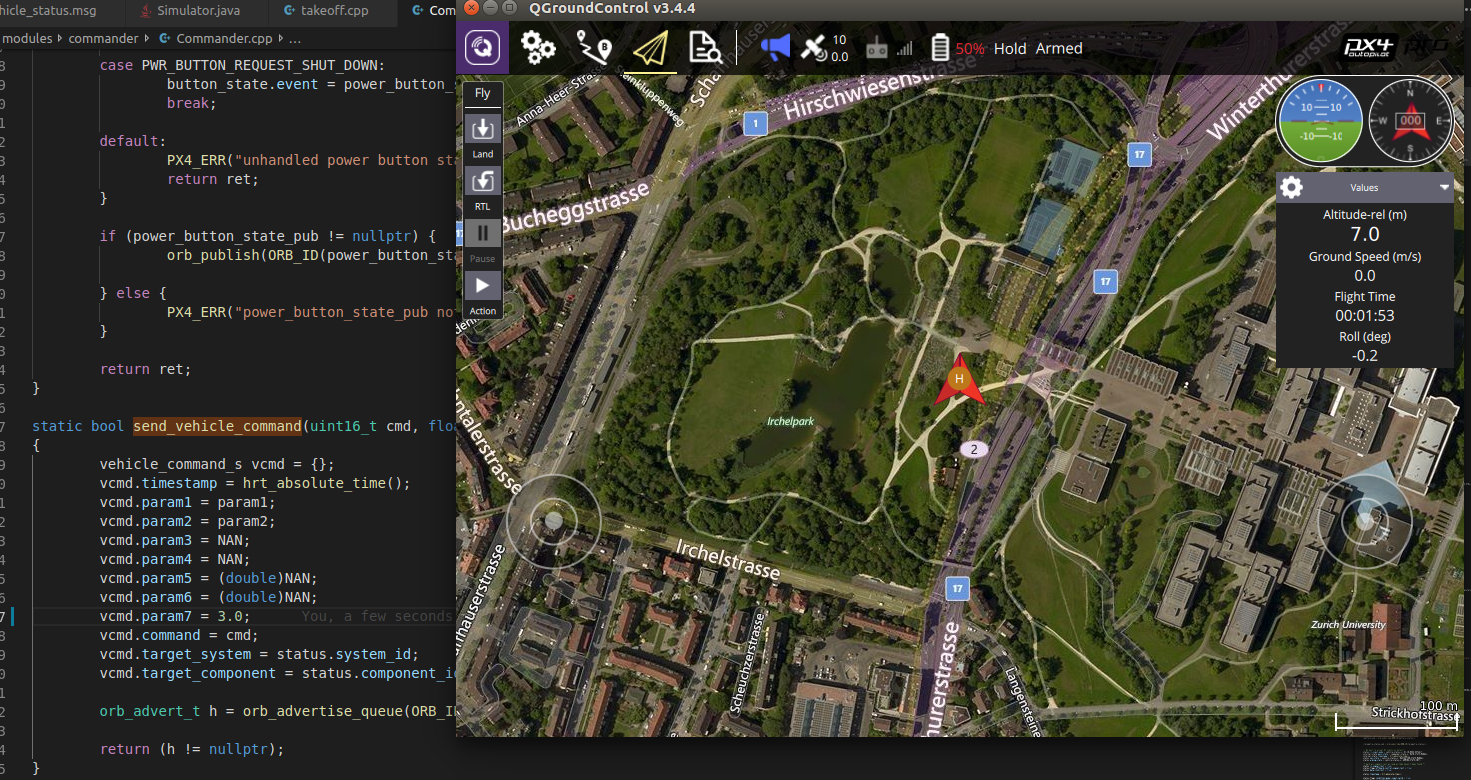Click the default: line in code
Image resolution: width=1471 pixels, height=780 pixels.
click(133, 141)
